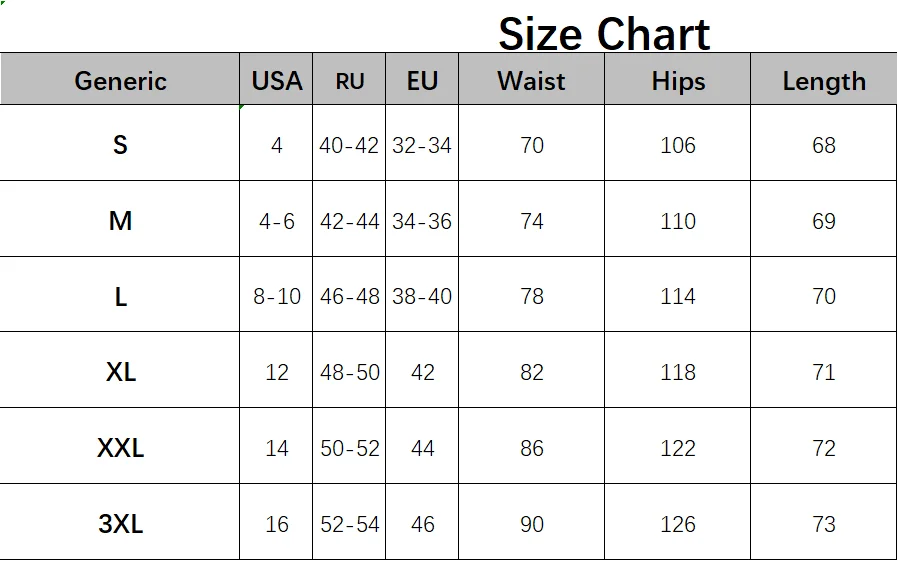The height and width of the screenshot is (561, 898).
Task: Select the length value 69 cell
Action: click(824, 219)
